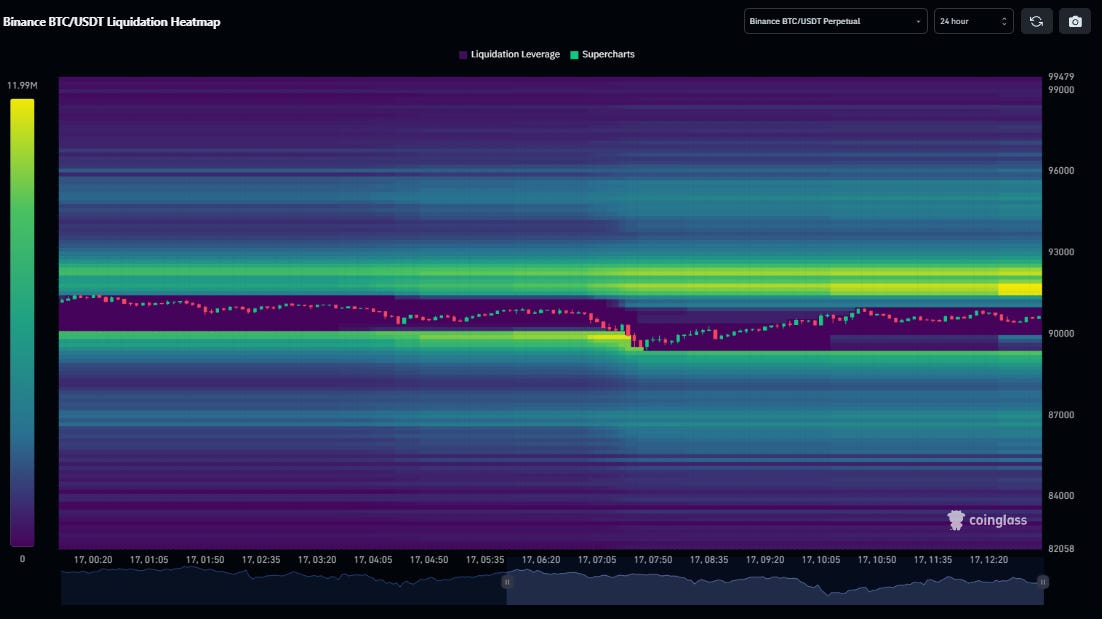Image resolution: width=1102 pixels, height=619 pixels.
Task: Click the 0 scale minimum label
Action: click(22, 559)
